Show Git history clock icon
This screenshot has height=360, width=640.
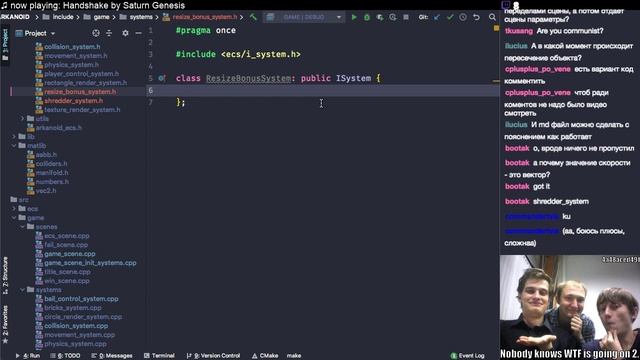pyautogui.click(x=463, y=17)
